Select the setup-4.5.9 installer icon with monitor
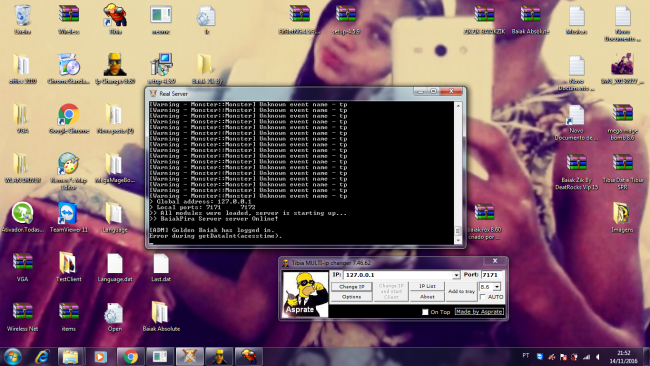The height and width of the screenshot is (366, 650). tap(161, 68)
